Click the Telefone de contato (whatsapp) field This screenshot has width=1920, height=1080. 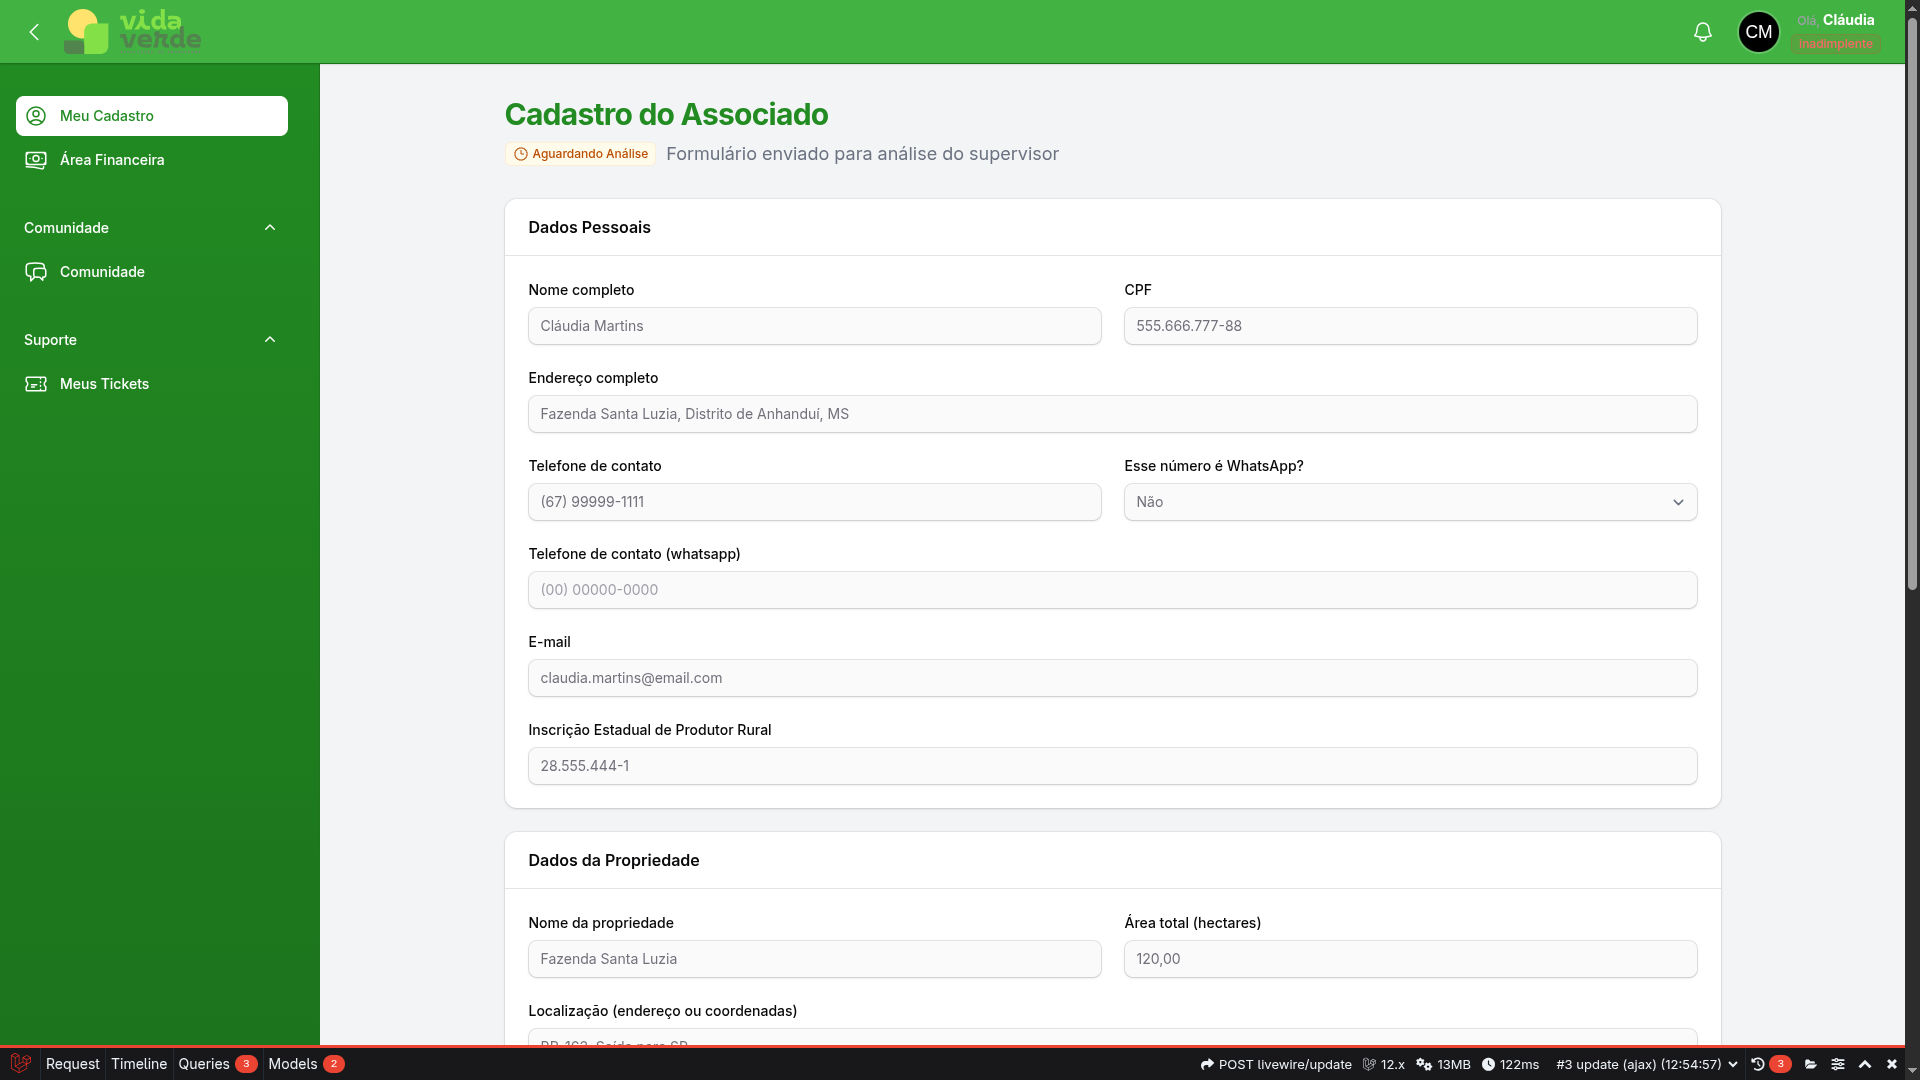click(x=1112, y=590)
